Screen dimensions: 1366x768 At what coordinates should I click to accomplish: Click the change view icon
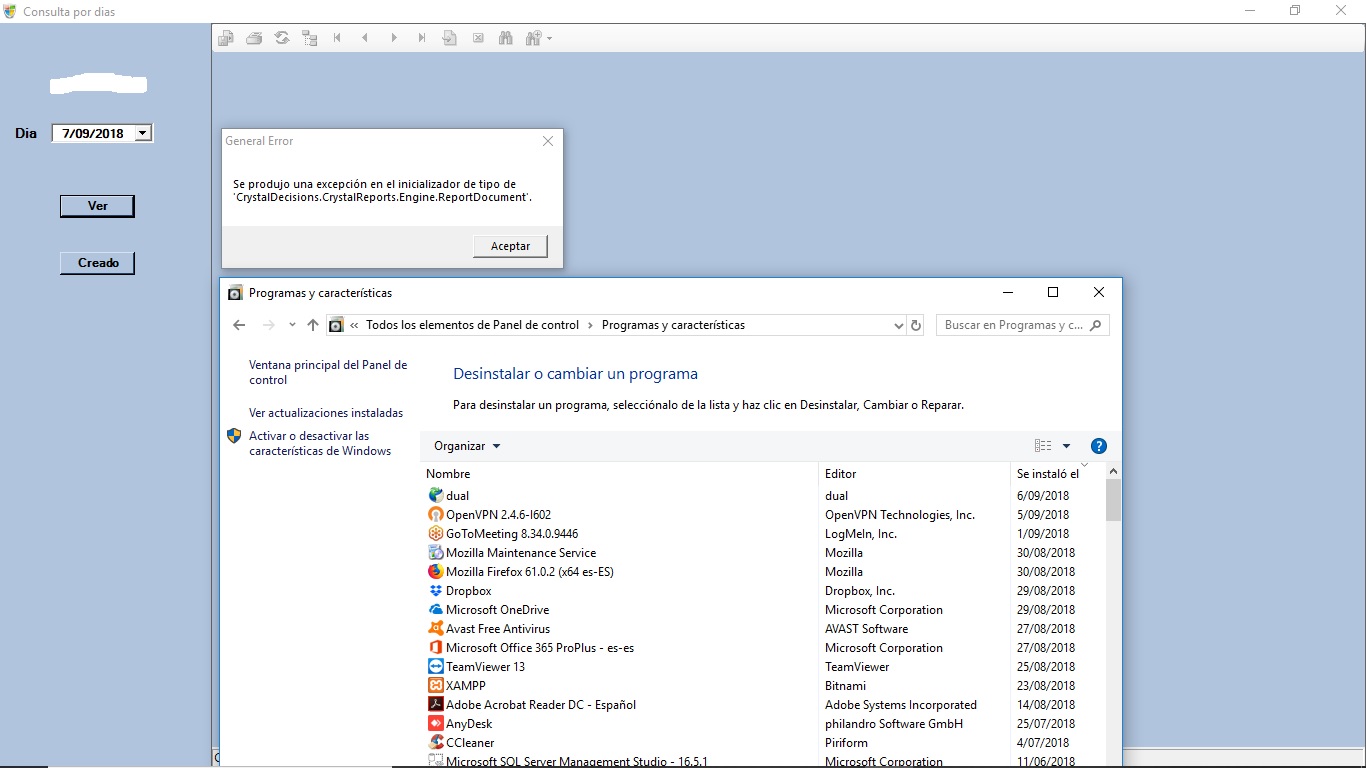1043,446
